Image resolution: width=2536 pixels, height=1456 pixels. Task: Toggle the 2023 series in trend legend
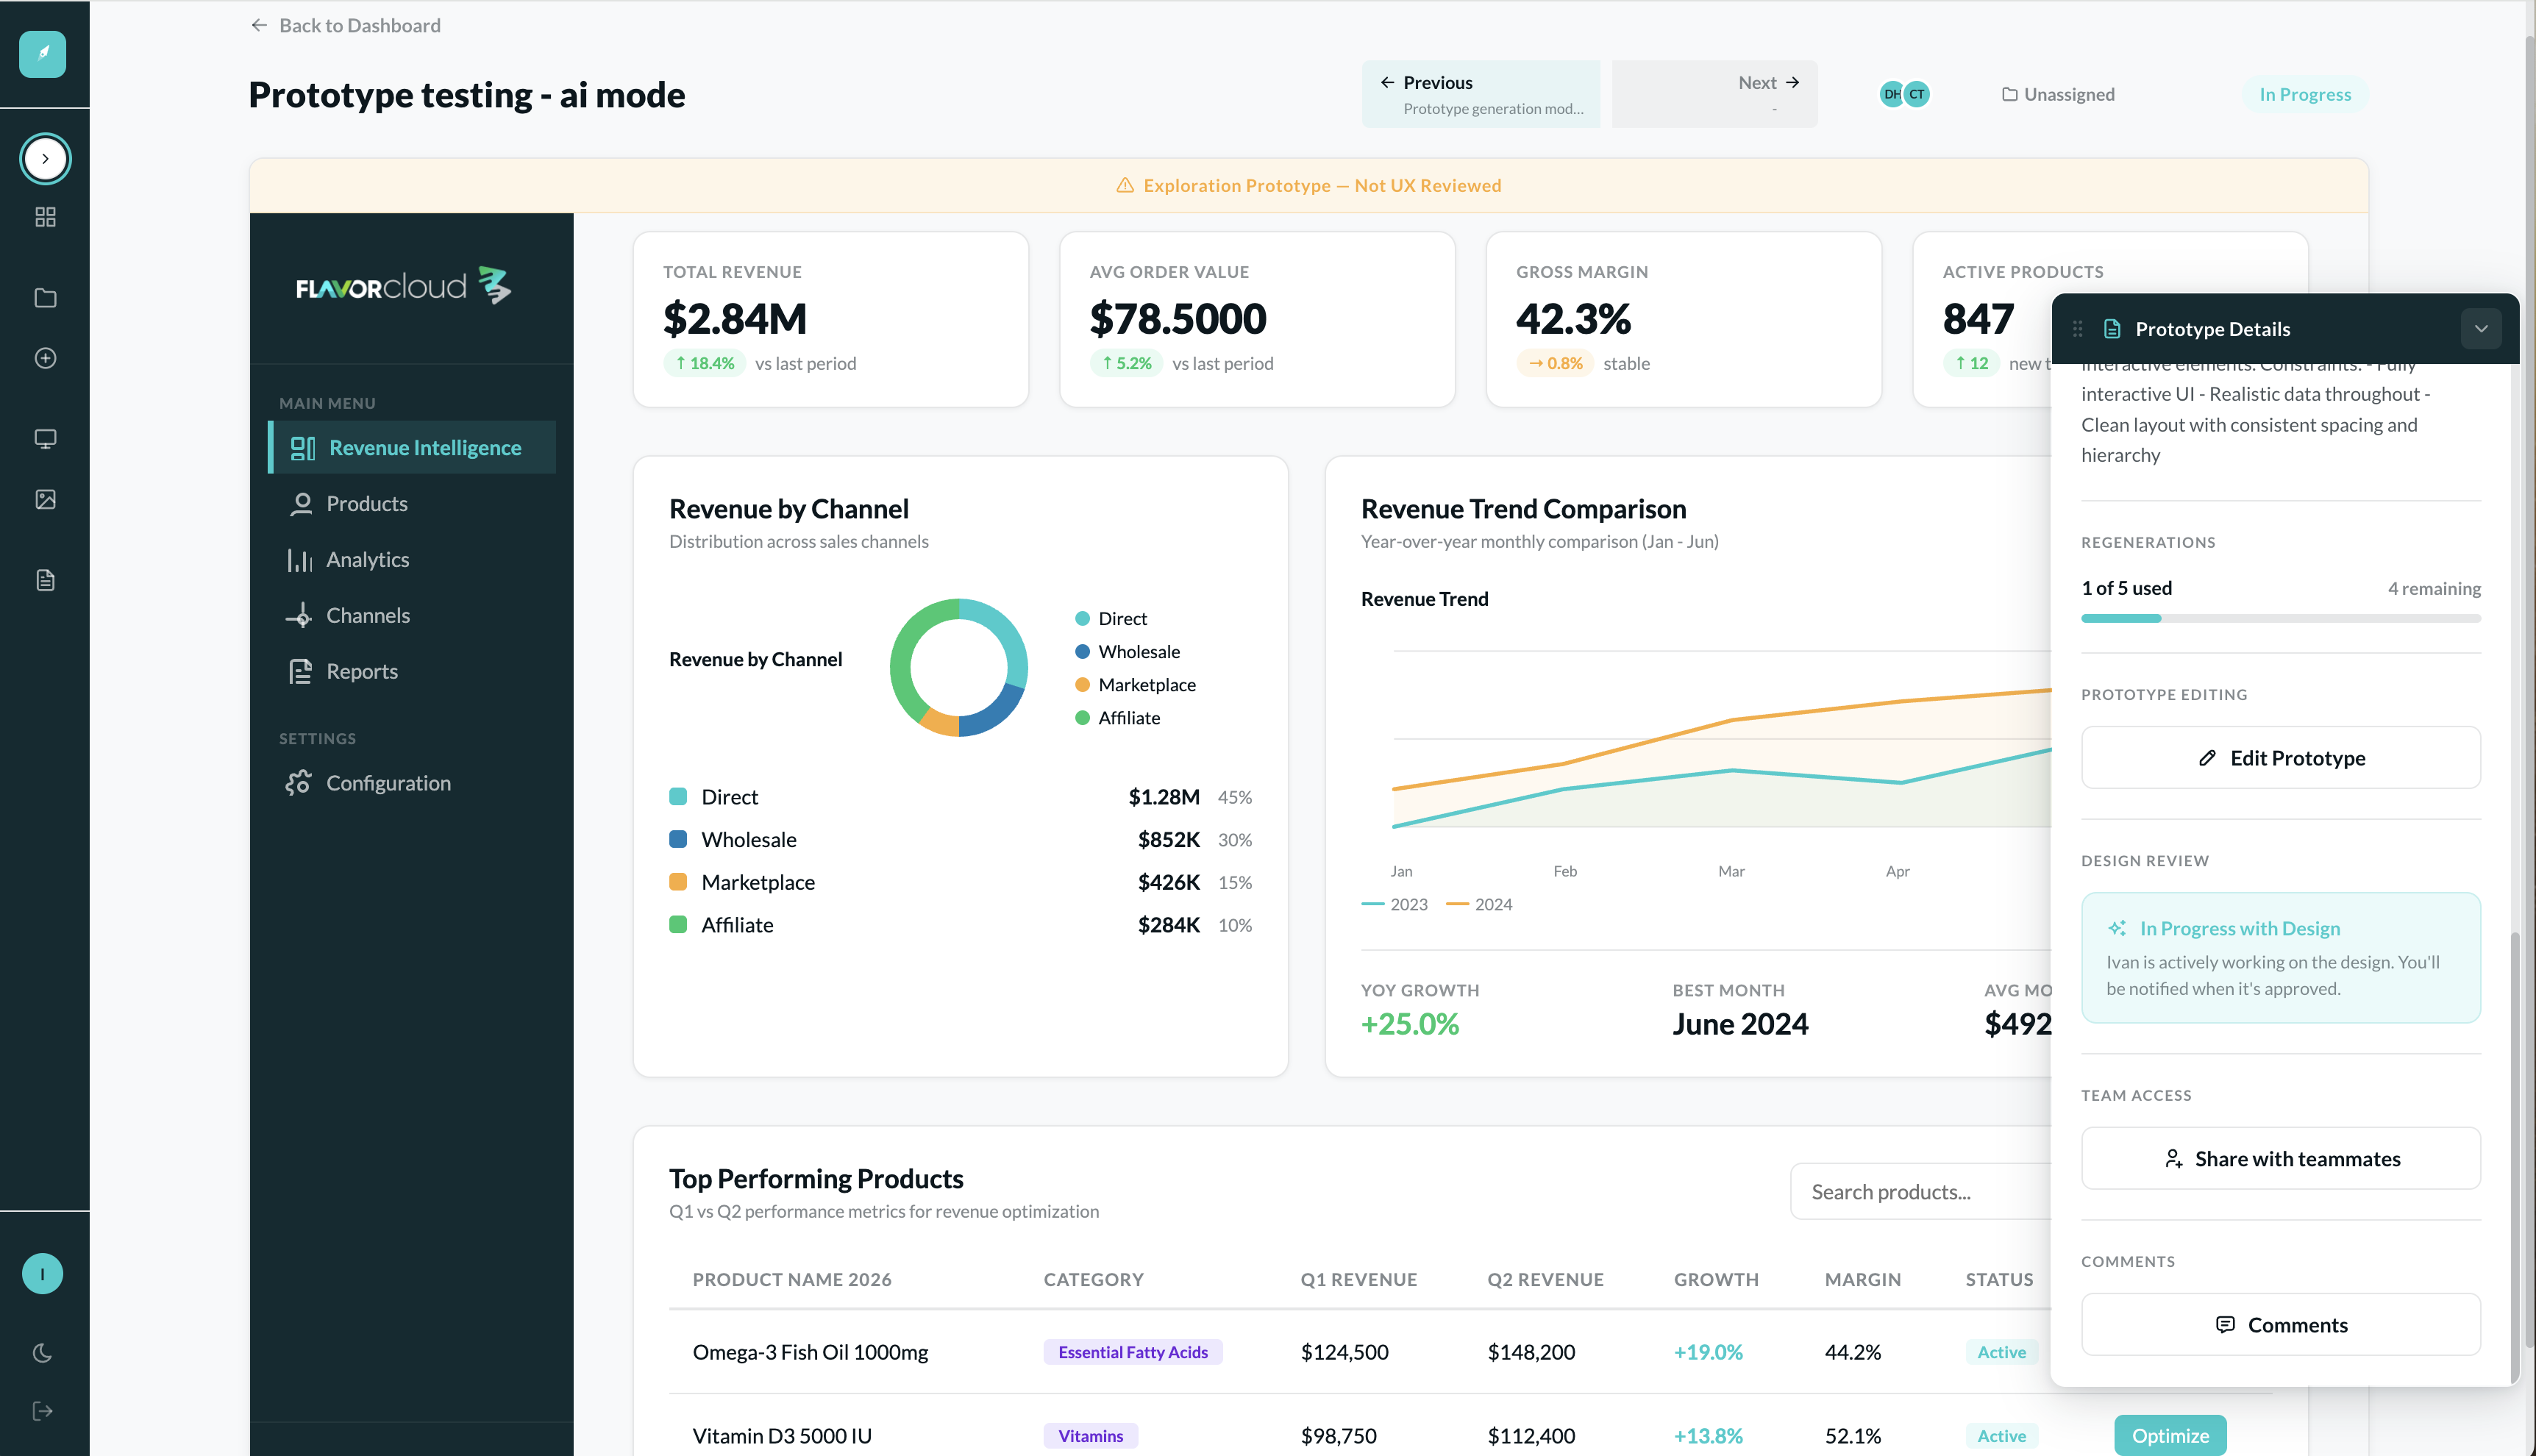(1395, 904)
